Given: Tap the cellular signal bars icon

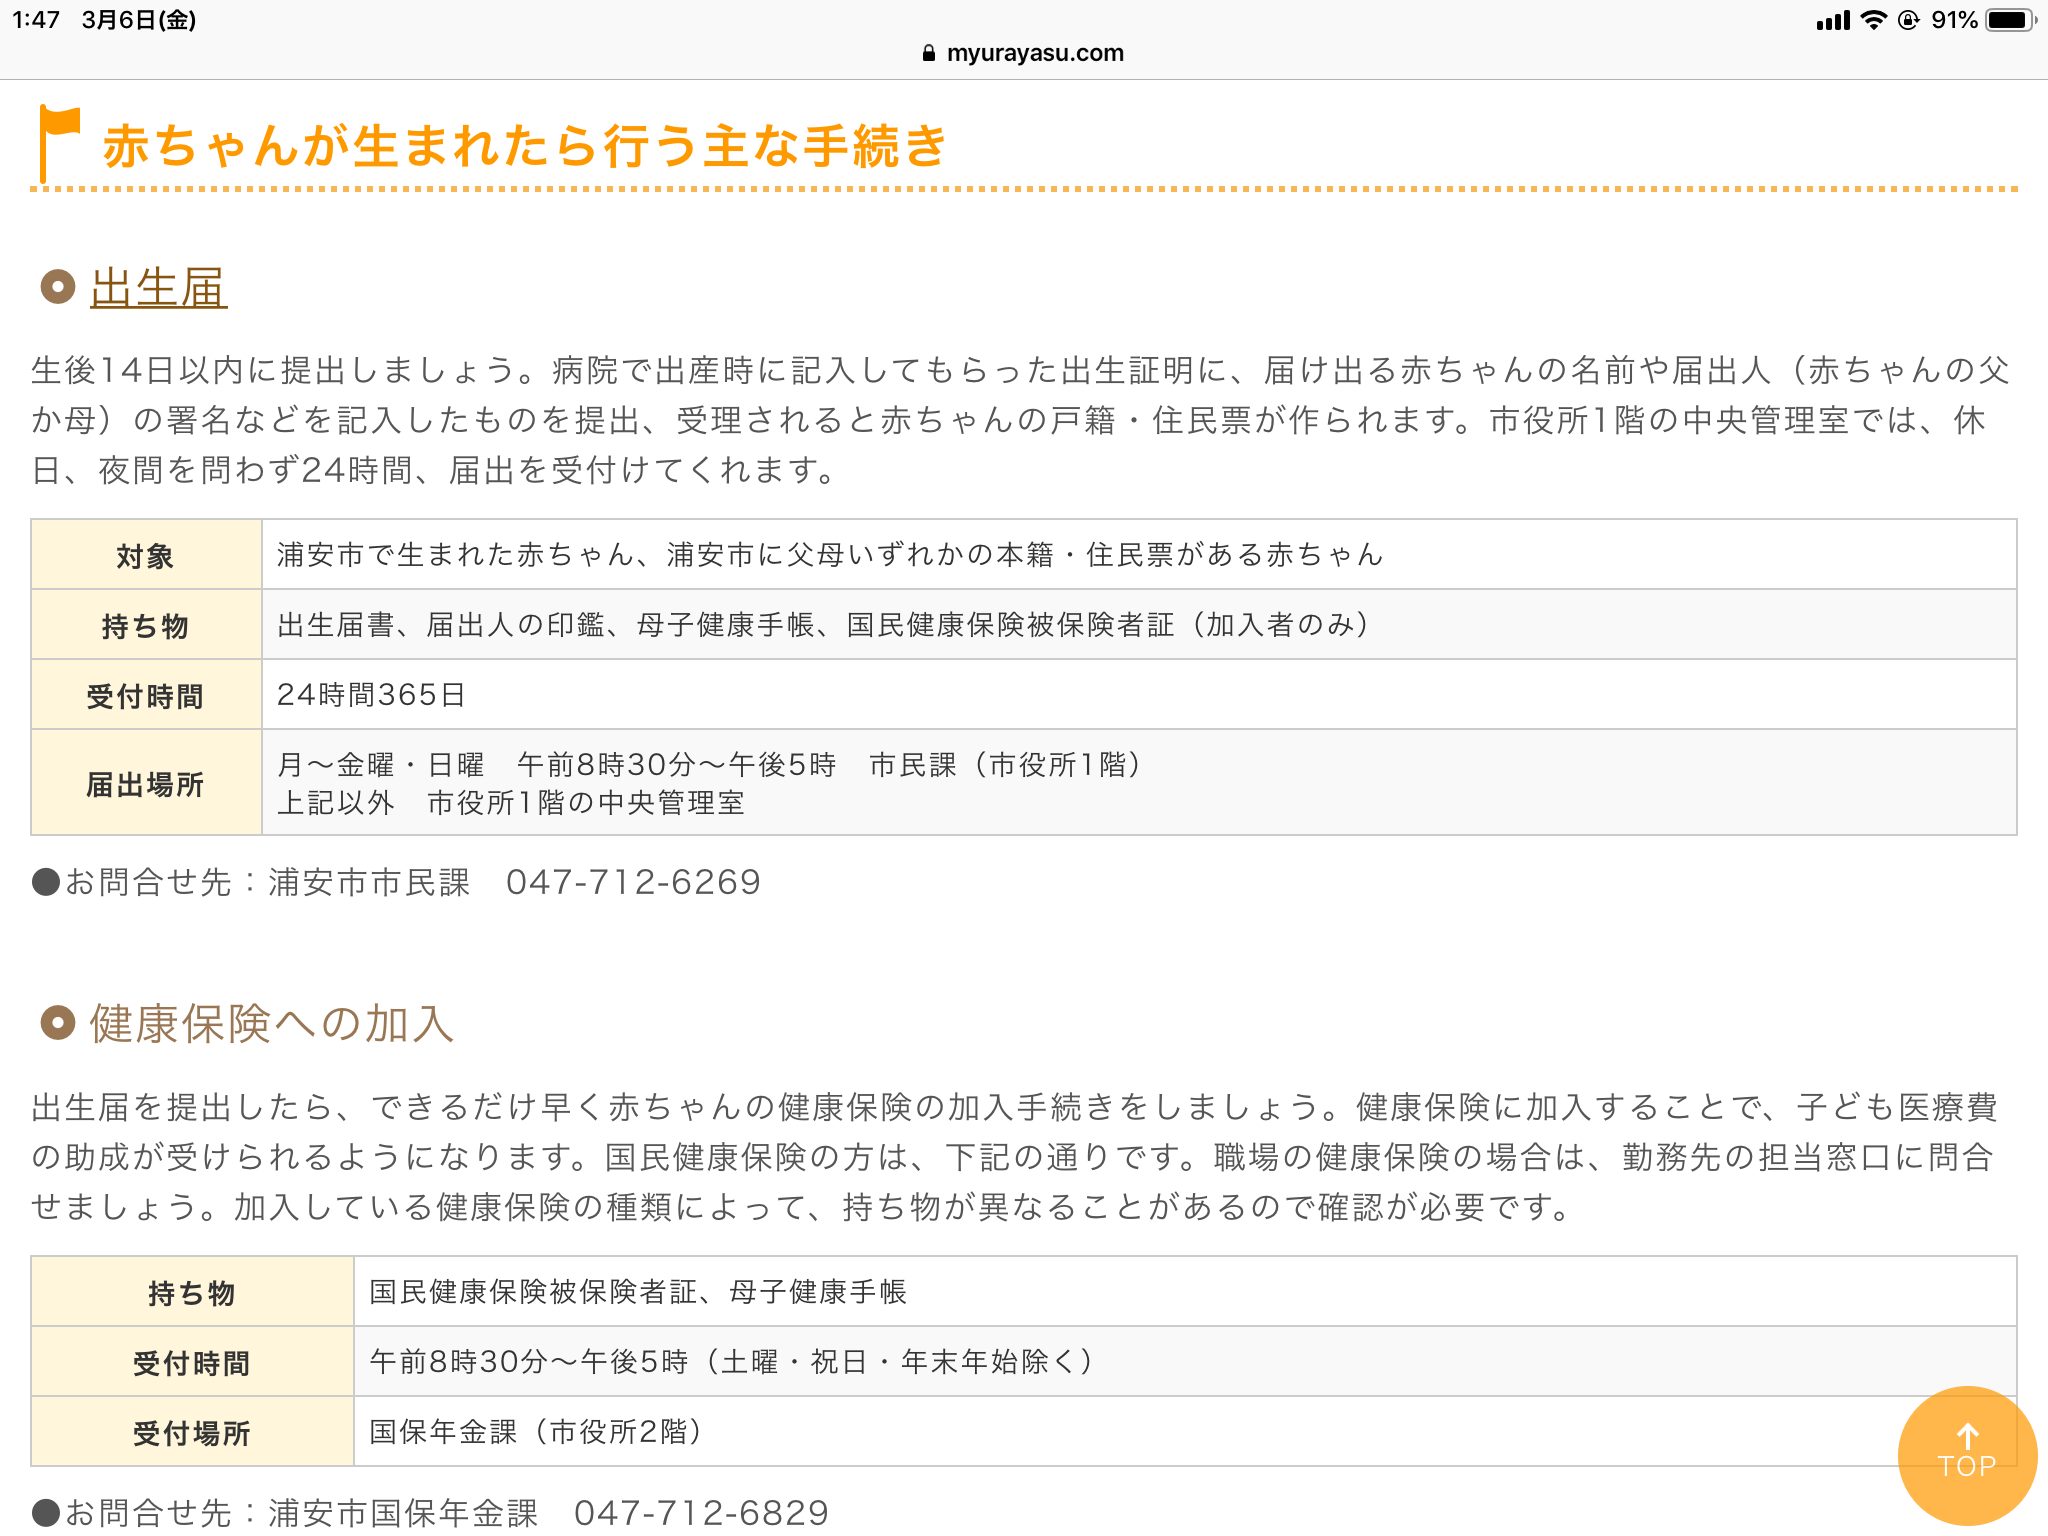Looking at the screenshot, I should pos(1833,21).
